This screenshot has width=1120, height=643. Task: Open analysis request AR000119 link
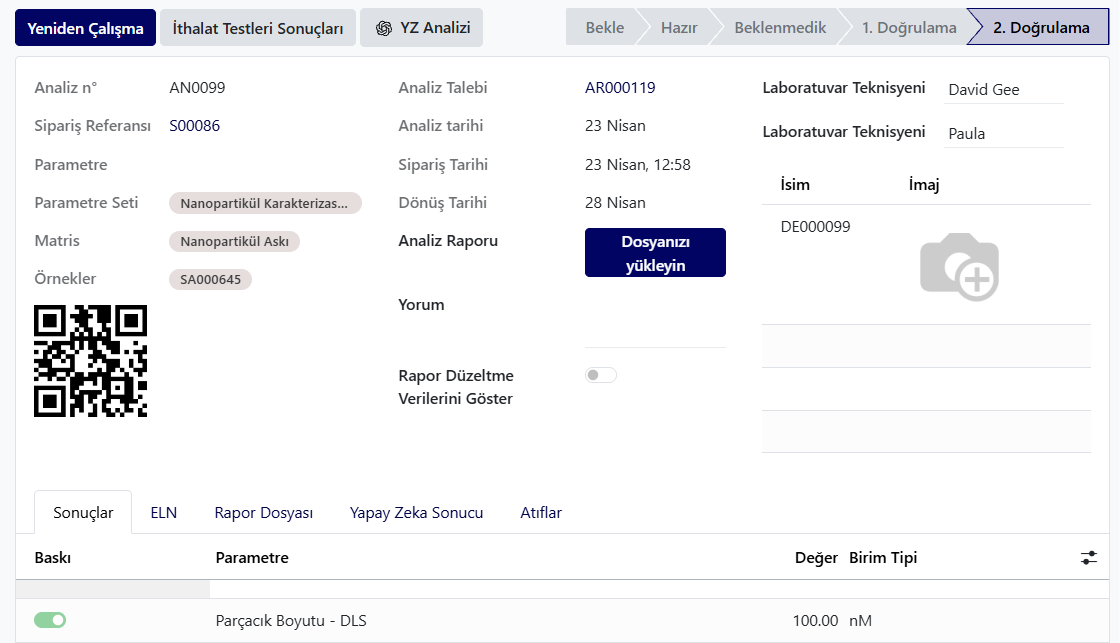point(620,88)
